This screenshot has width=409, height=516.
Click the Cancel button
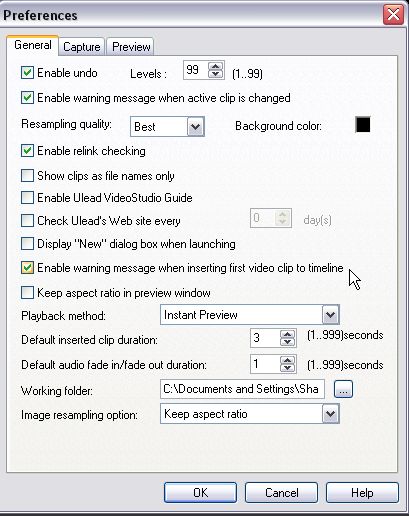[282, 493]
